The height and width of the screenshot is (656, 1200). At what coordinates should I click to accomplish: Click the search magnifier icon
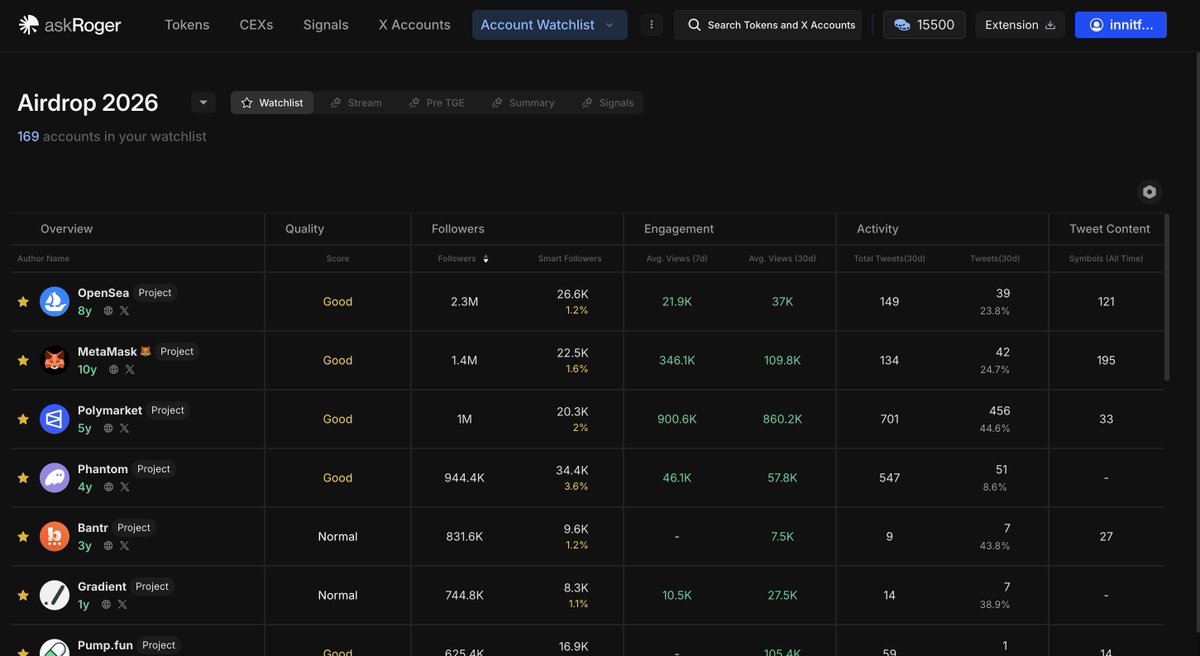coord(694,25)
